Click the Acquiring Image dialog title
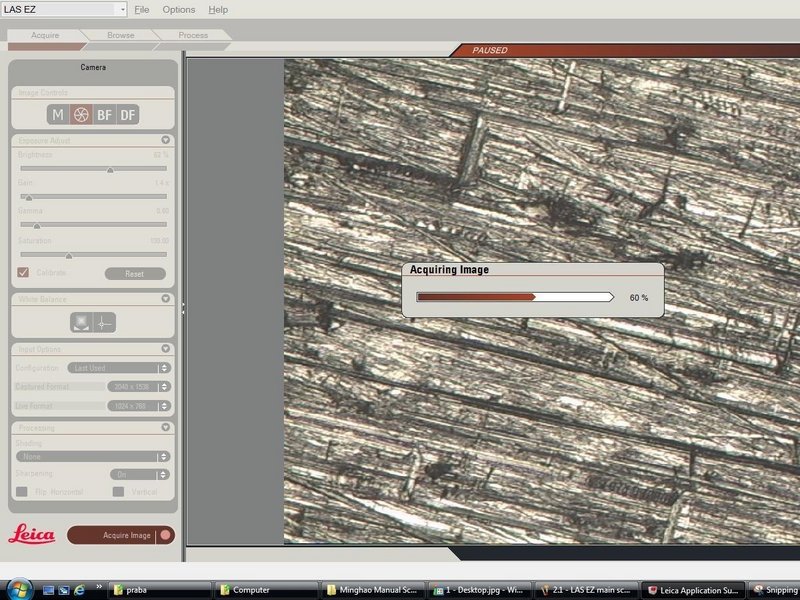 pyautogui.click(x=449, y=269)
